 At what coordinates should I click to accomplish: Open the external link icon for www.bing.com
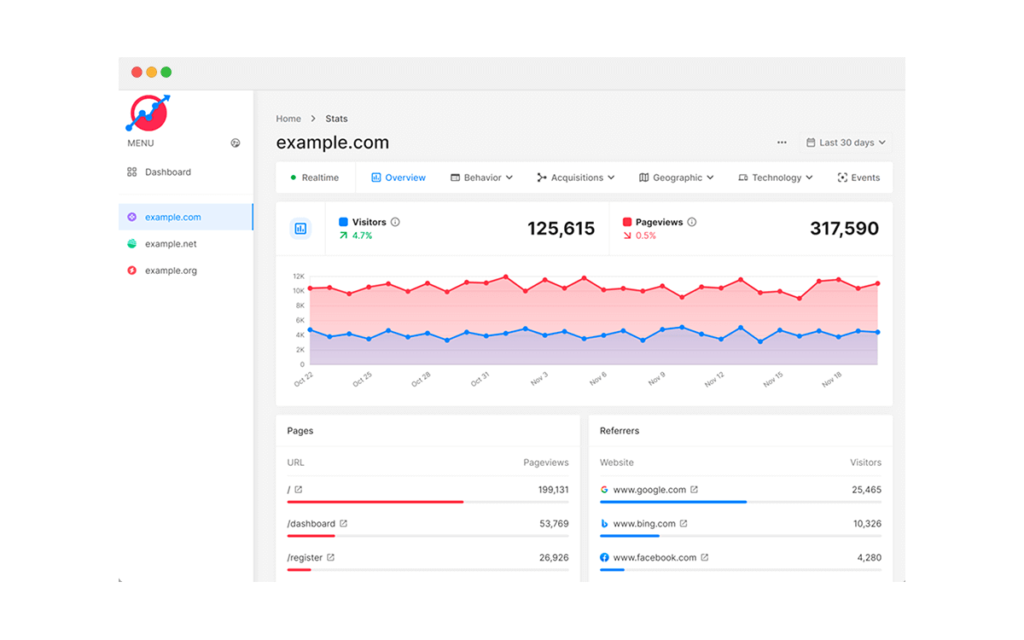coord(683,523)
